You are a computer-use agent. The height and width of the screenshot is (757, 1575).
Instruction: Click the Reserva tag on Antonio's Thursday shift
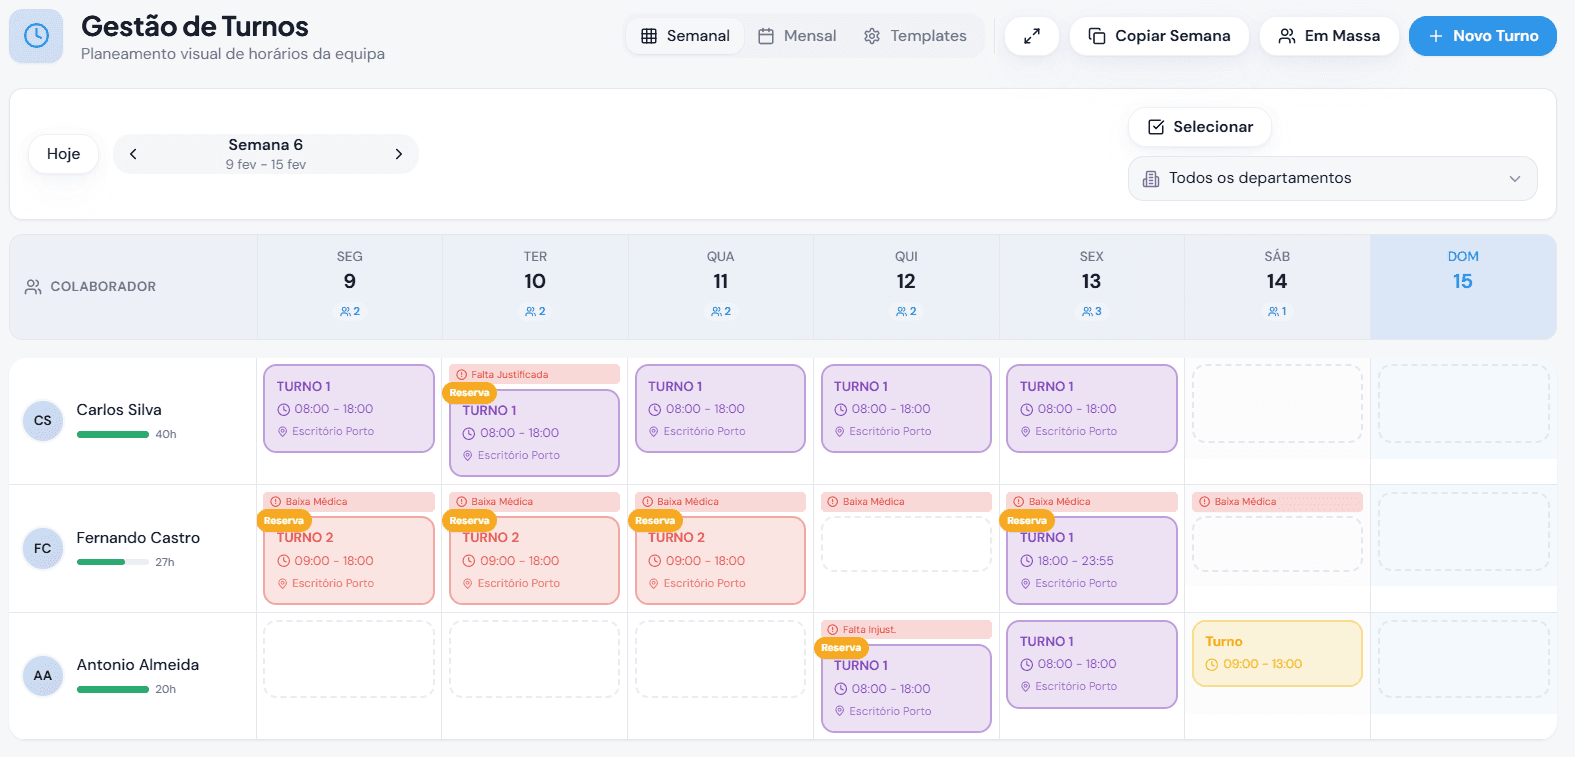841,648
